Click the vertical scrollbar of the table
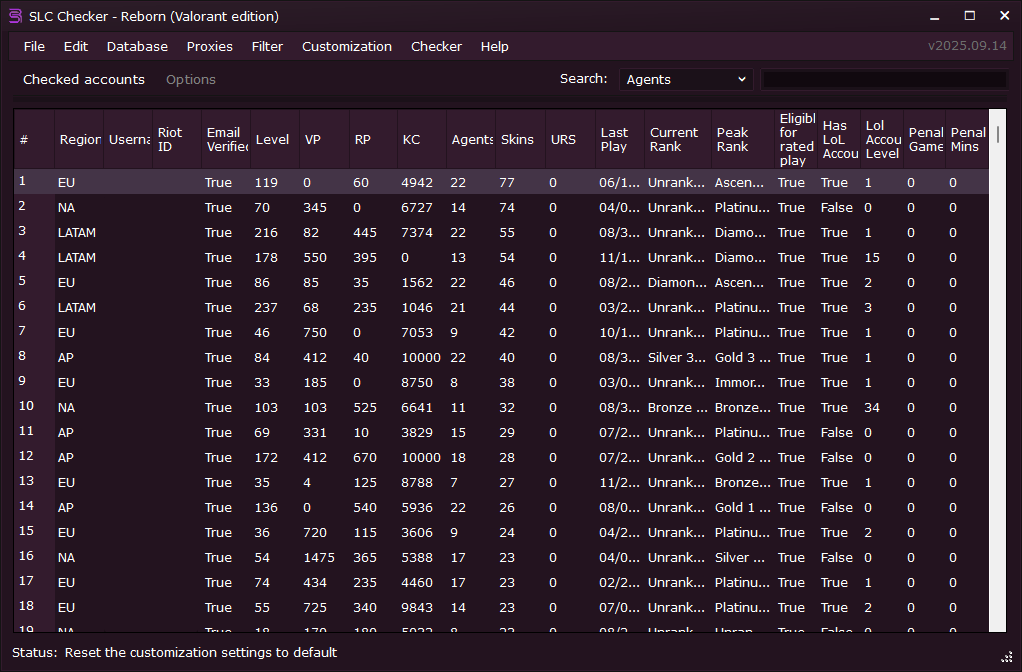 997,370
